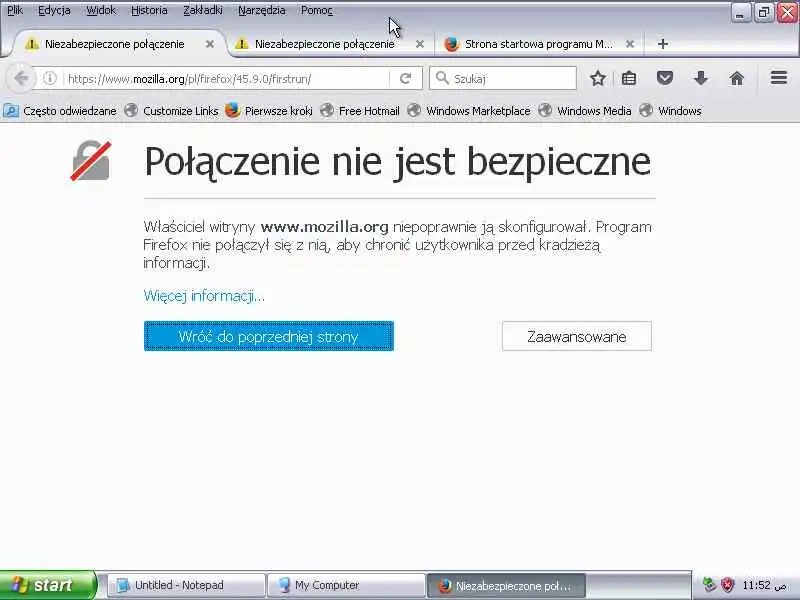Open Windows Marketplace bookmark
The image size is (800, 600).
coord(469,111)
